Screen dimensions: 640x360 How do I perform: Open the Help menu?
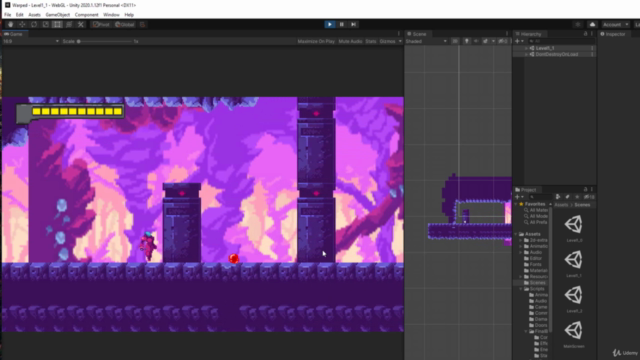click(x=129, y=15)
